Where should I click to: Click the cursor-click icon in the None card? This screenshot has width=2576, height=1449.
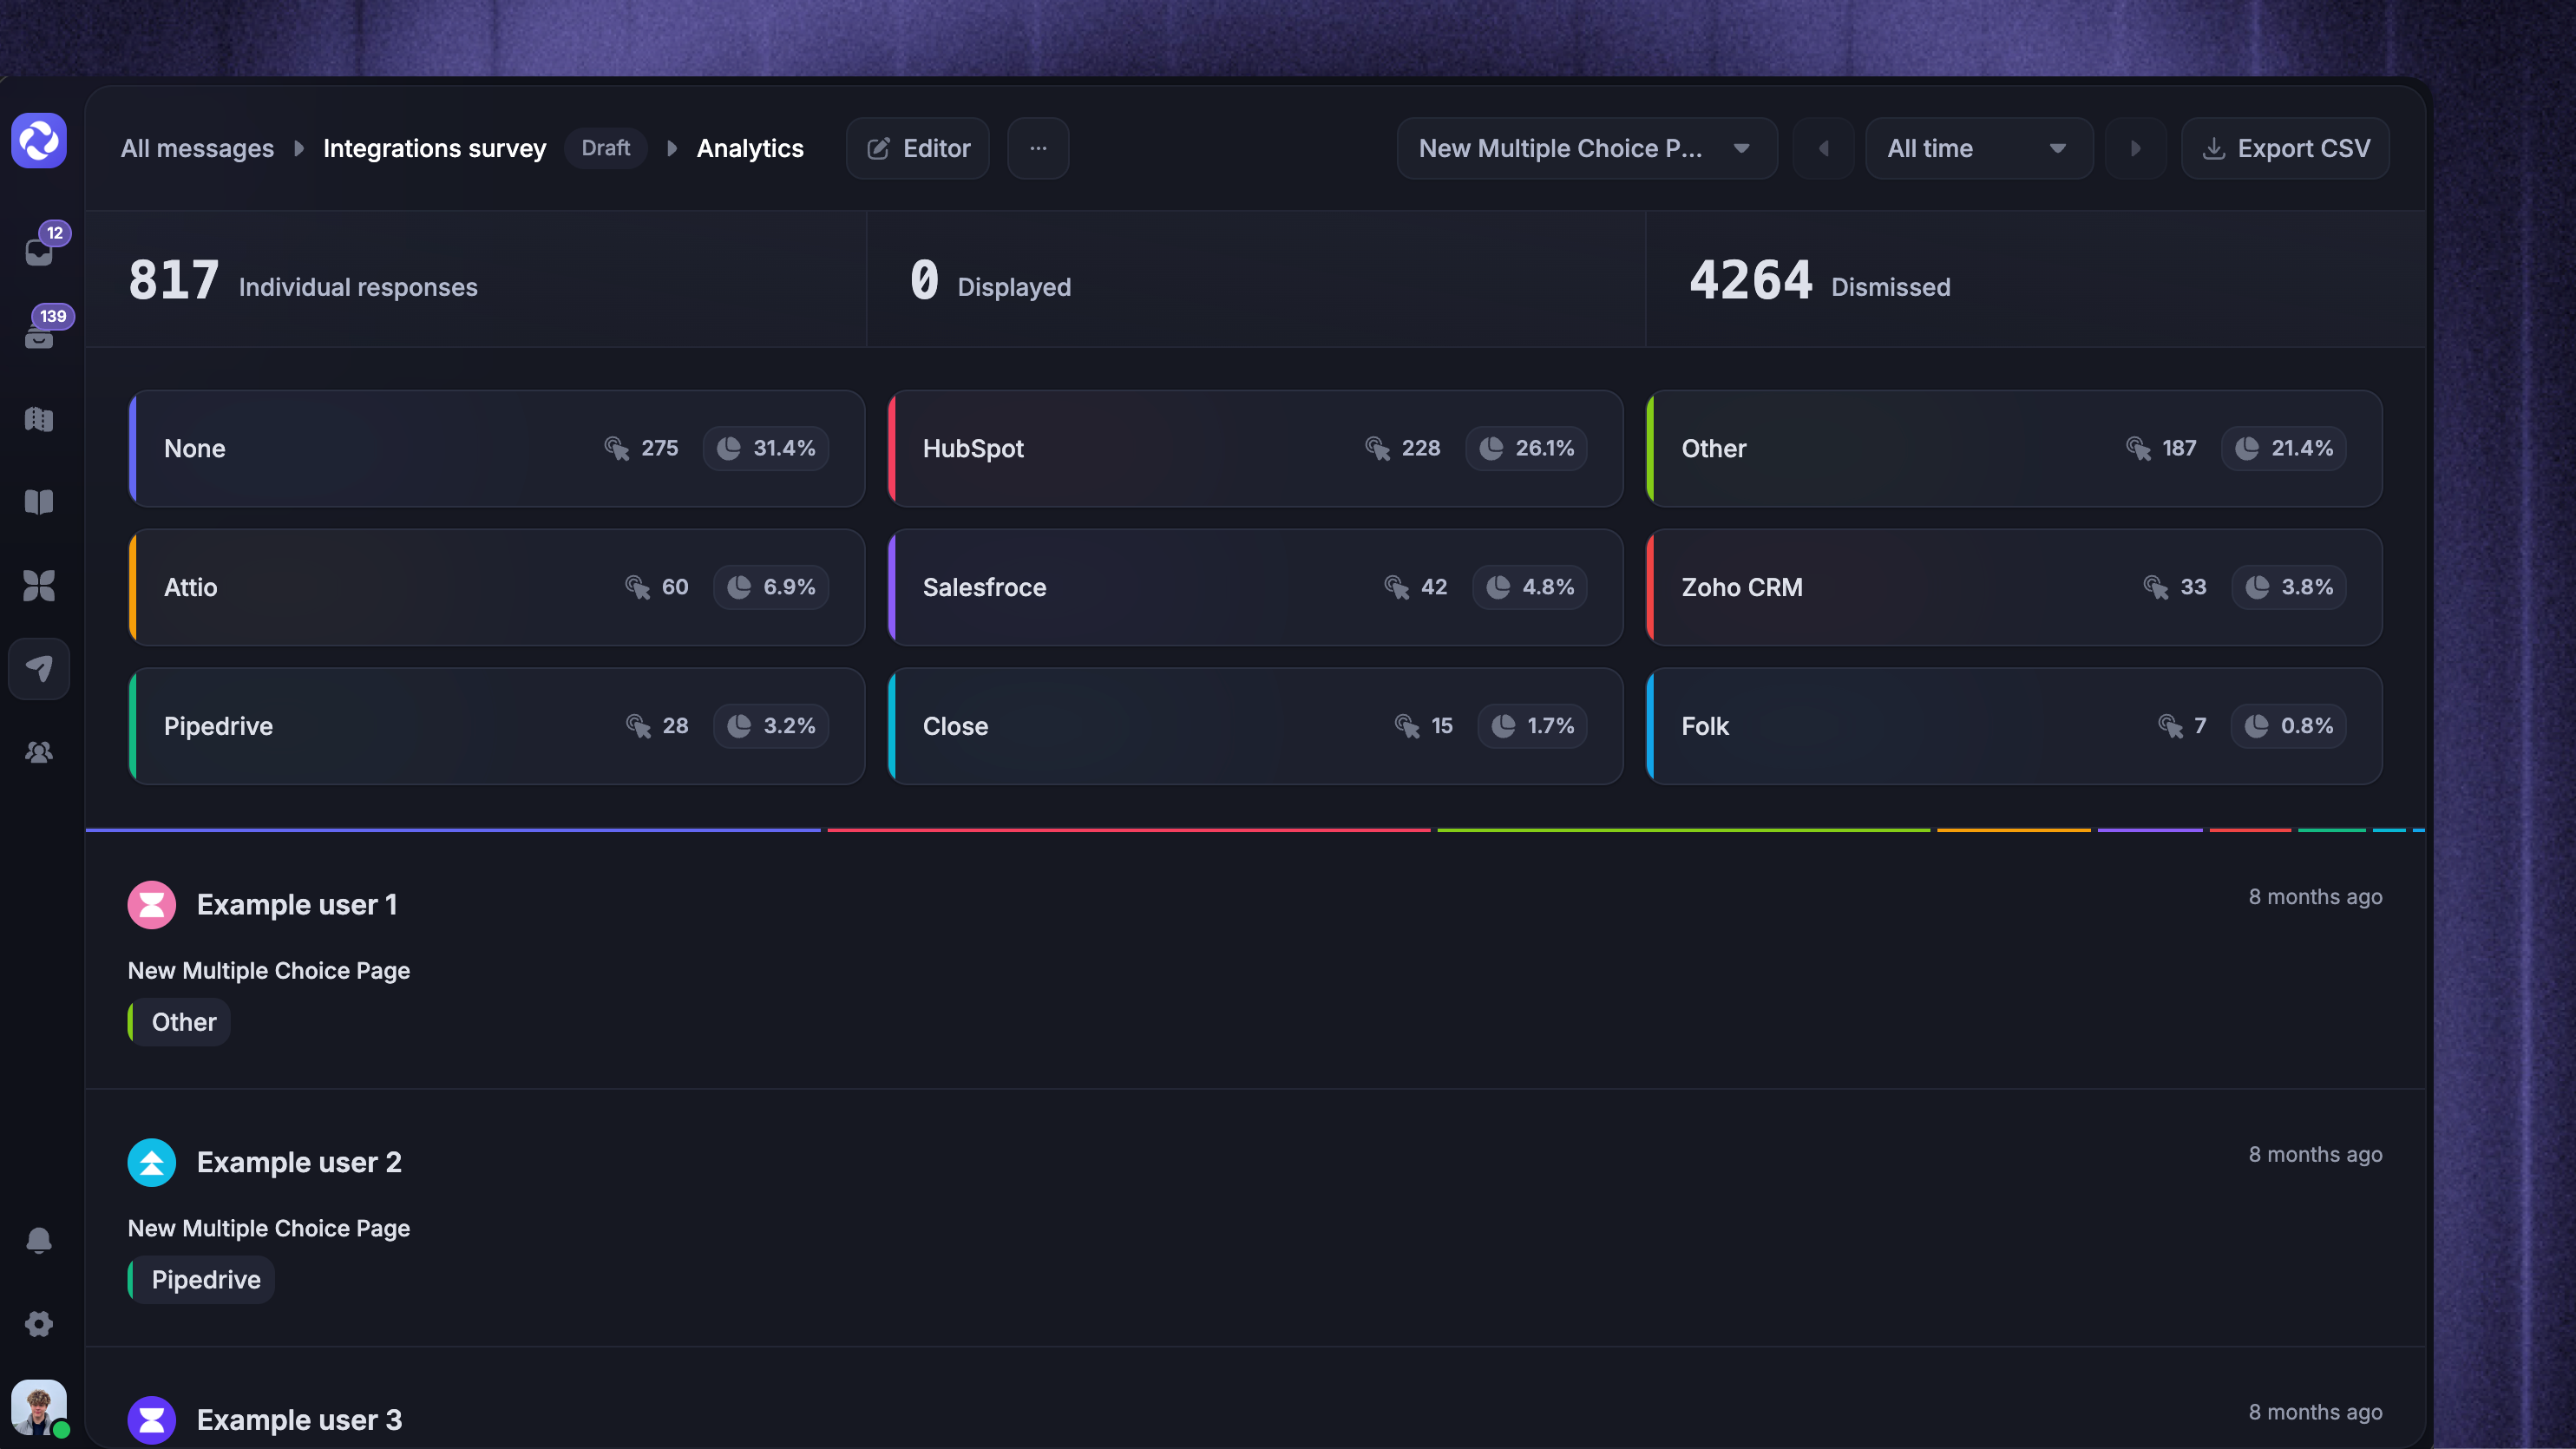click(x=617, y=448)
